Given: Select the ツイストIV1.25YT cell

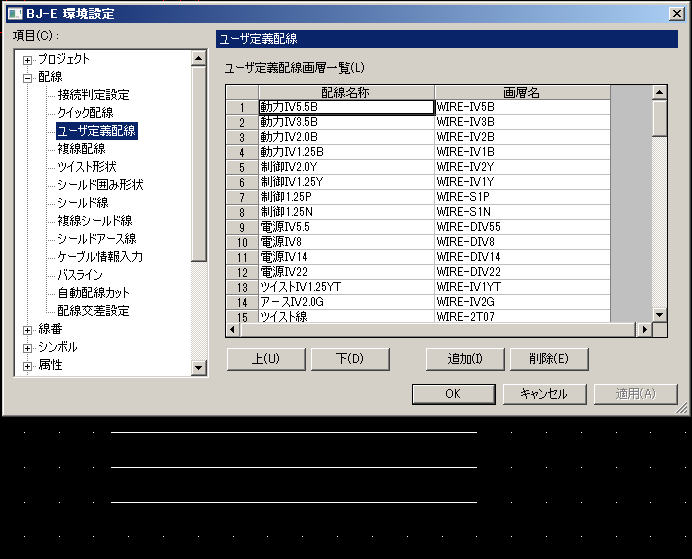Looking at the screenshot, I should click(x=346, y=287).
